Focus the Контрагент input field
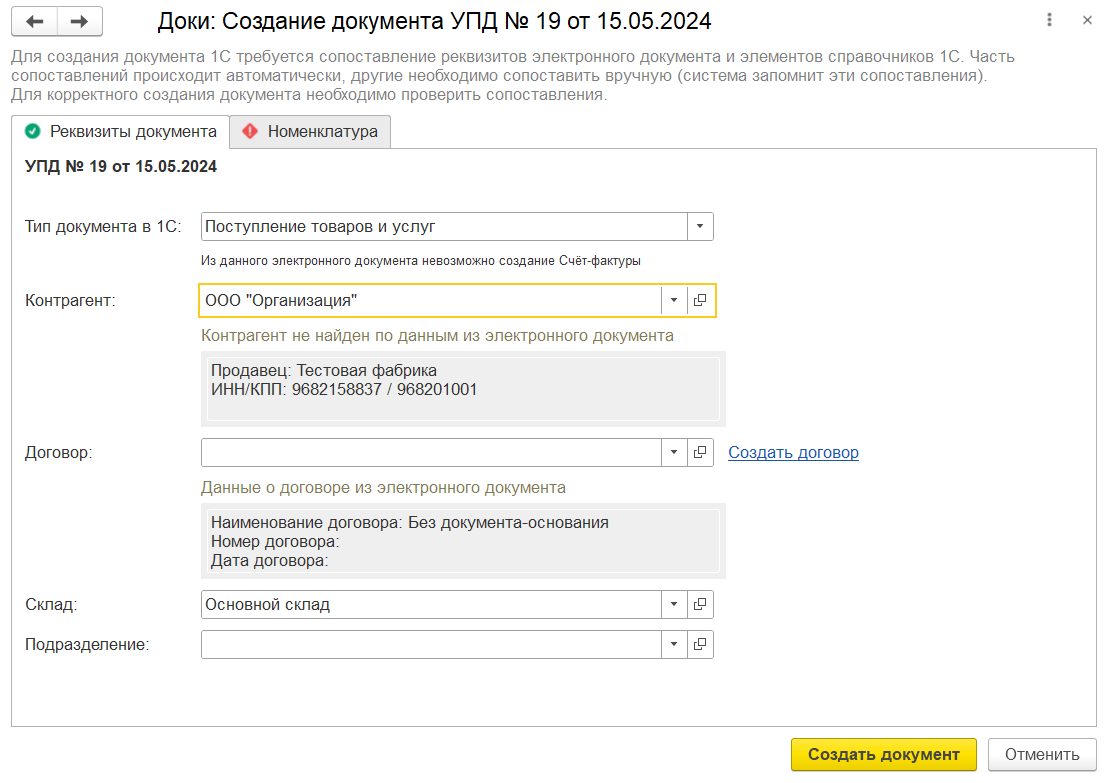Image resolution: width=1113 pixels, height=783 pixels. [x=431, y=300]
